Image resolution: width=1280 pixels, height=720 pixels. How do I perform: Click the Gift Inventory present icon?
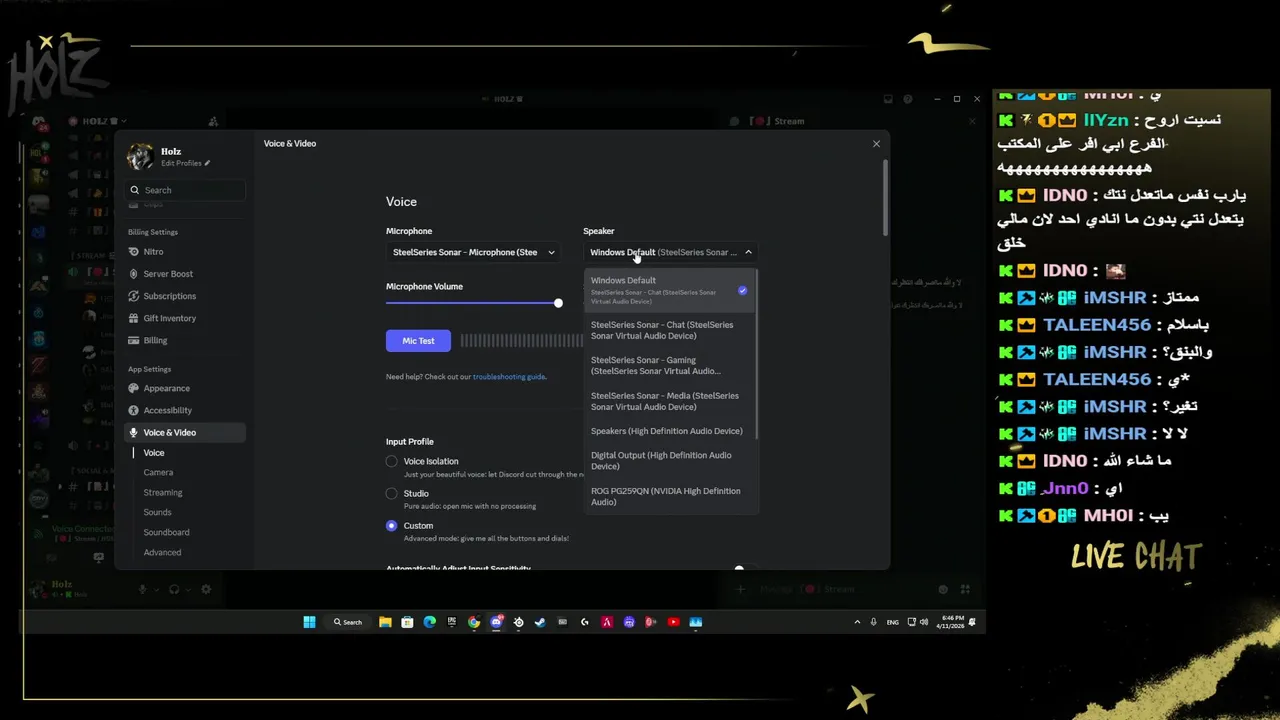click(134, 318)
